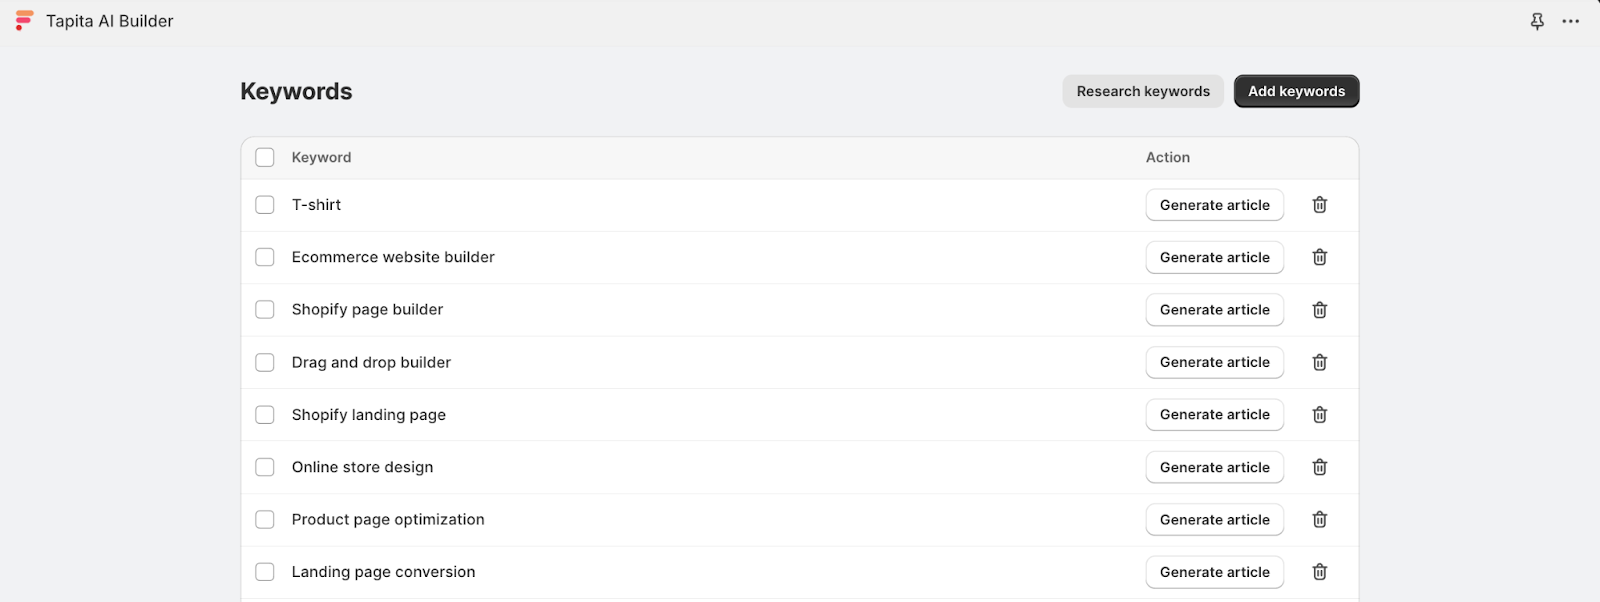Click the Tapita logo icon
This screenshot has height=602, width=1600.
24,21
